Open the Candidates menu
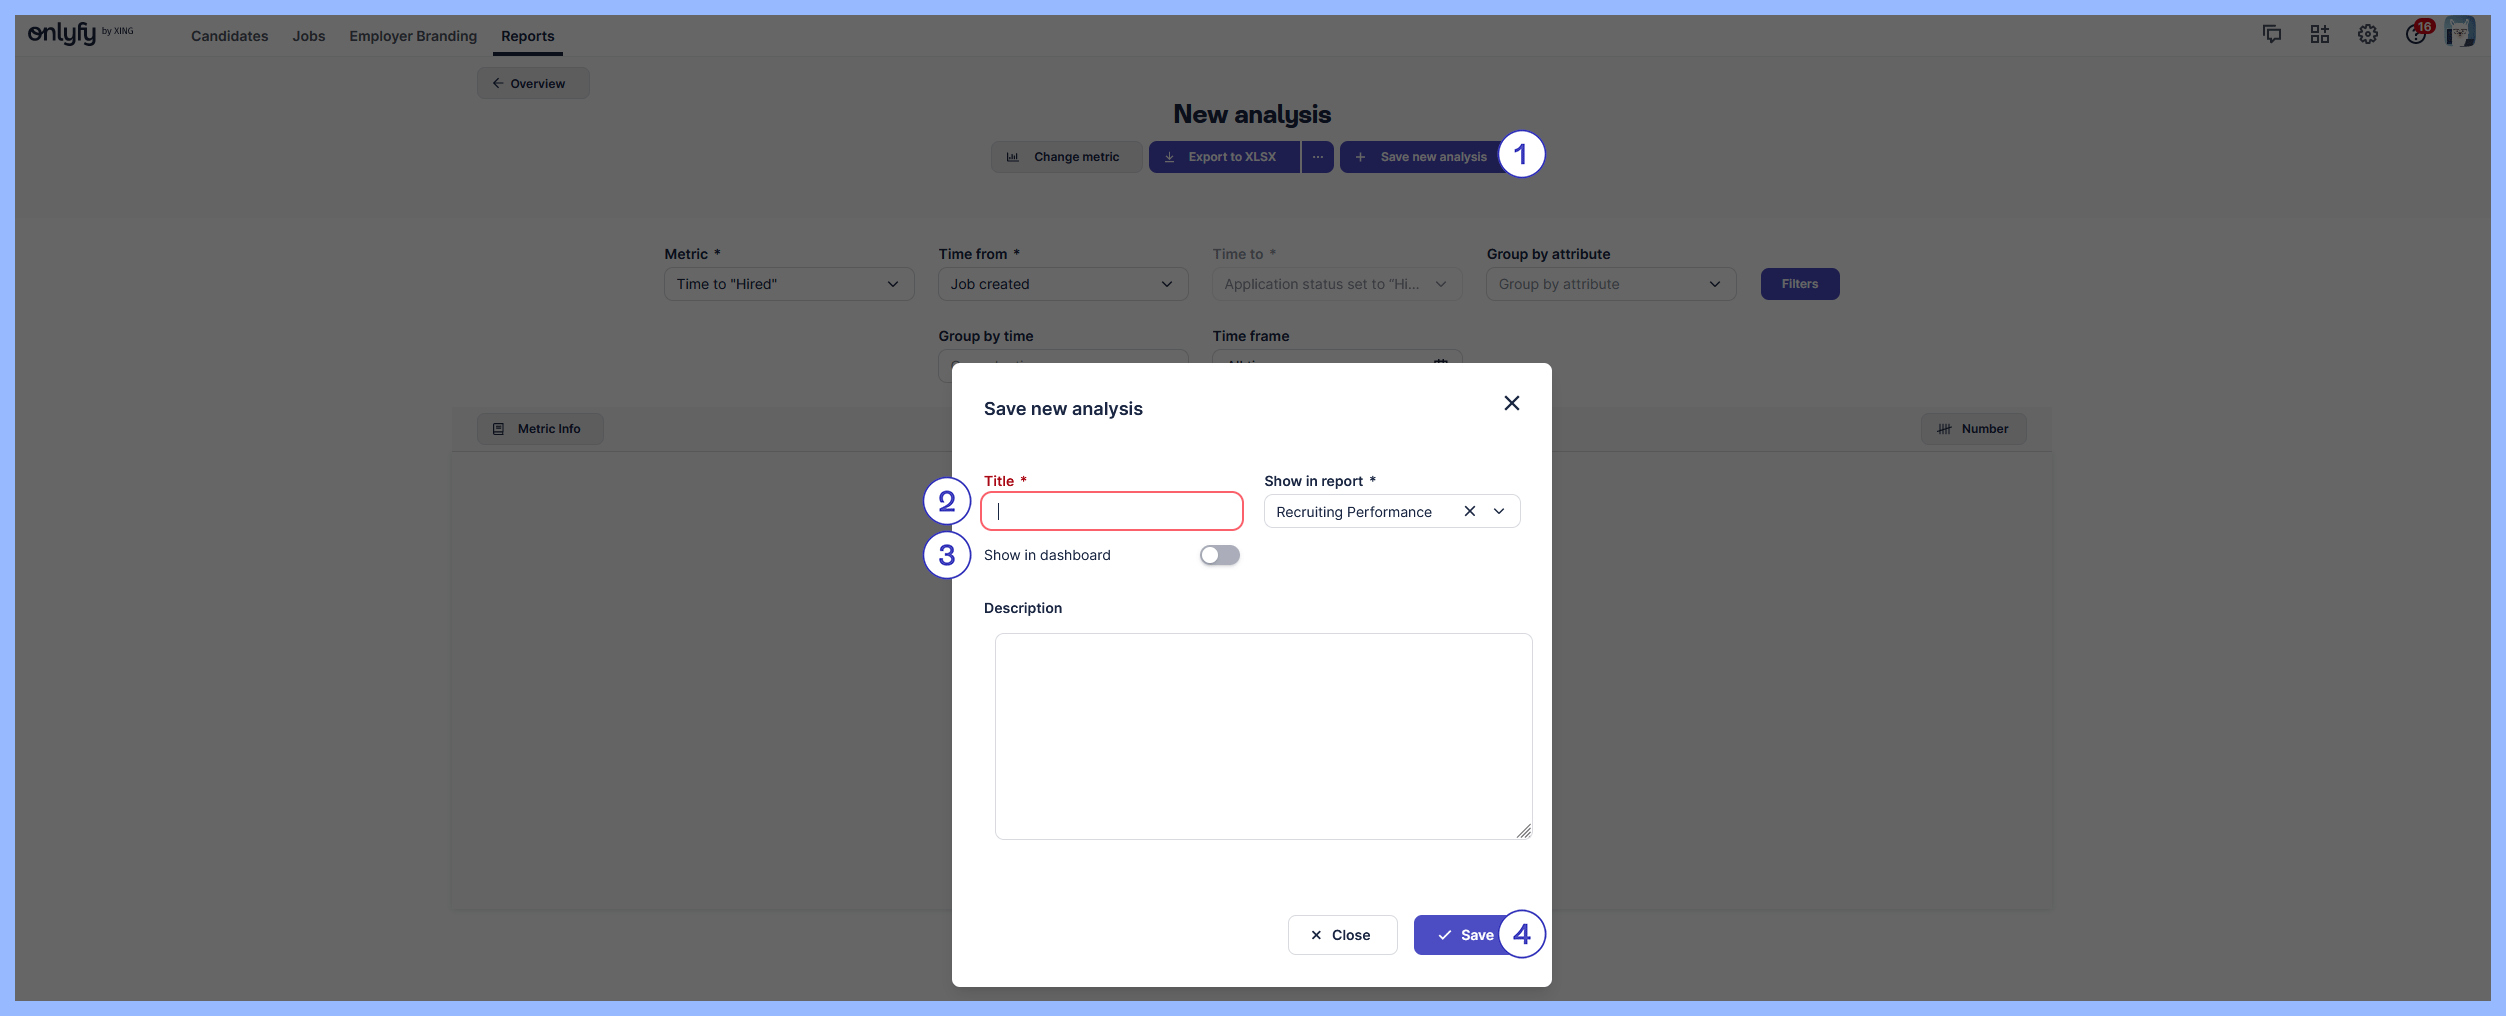This screenshot has height=1016, width=2506. point(229,36)
